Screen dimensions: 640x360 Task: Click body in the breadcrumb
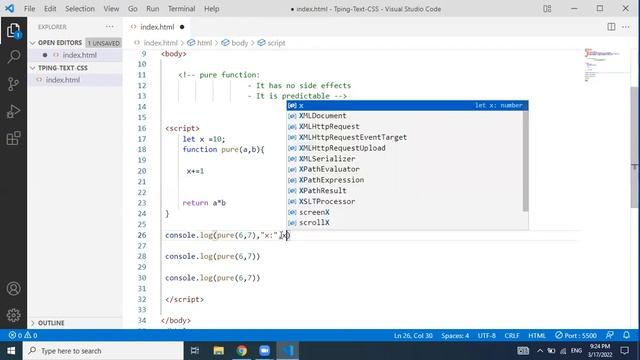tap(239, 43)
